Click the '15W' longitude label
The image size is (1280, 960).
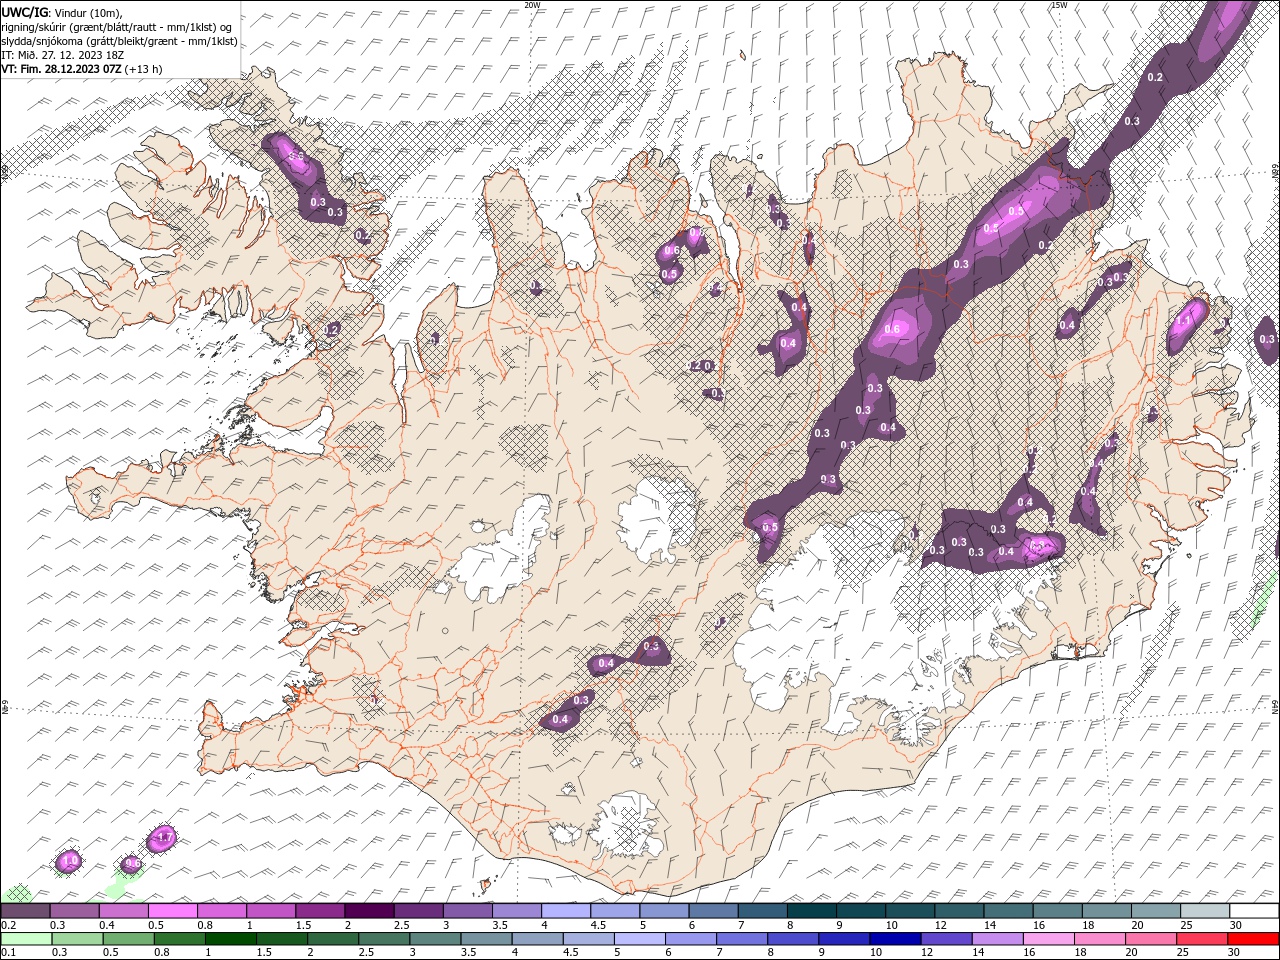point(1059,5)
